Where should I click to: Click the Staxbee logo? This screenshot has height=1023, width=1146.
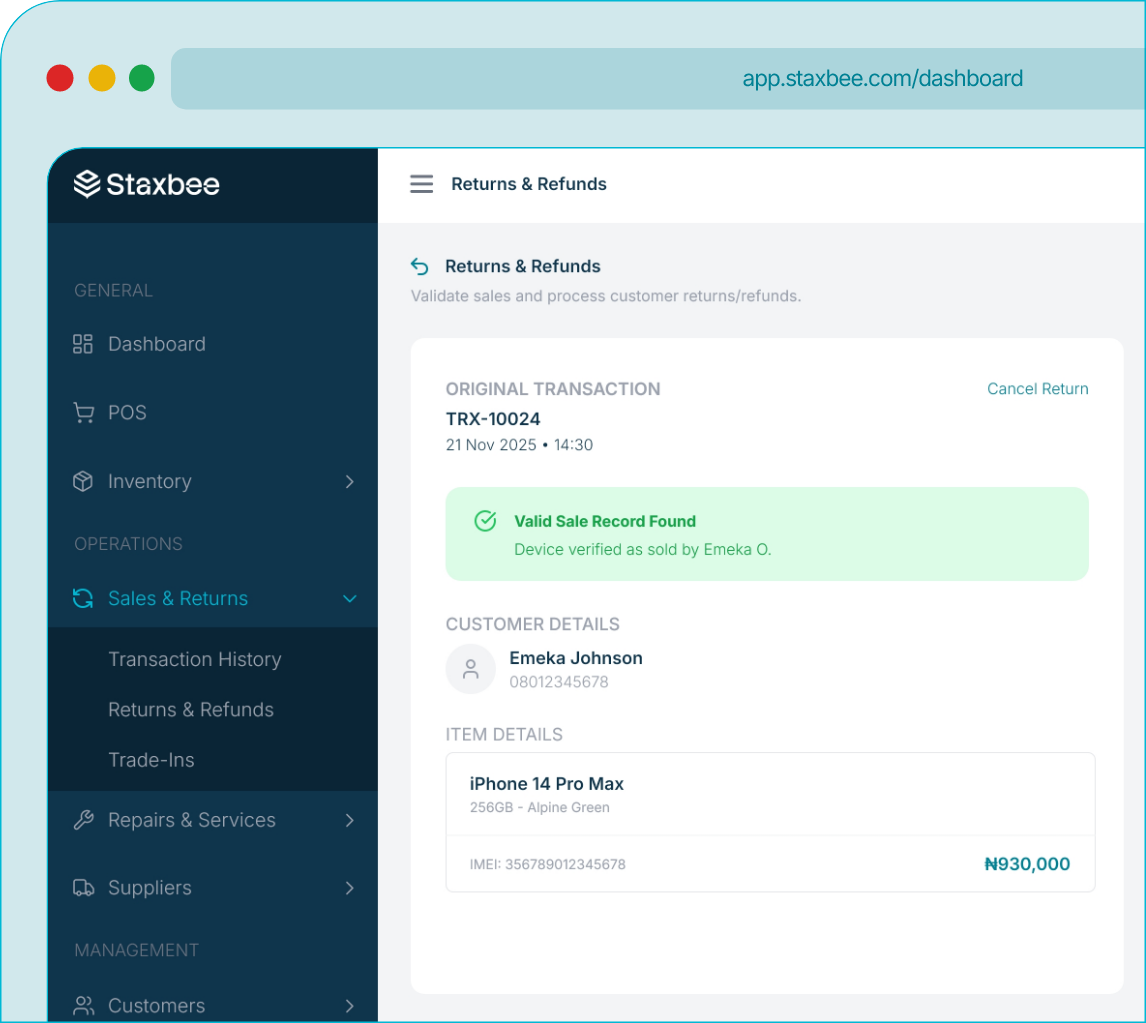147,184
